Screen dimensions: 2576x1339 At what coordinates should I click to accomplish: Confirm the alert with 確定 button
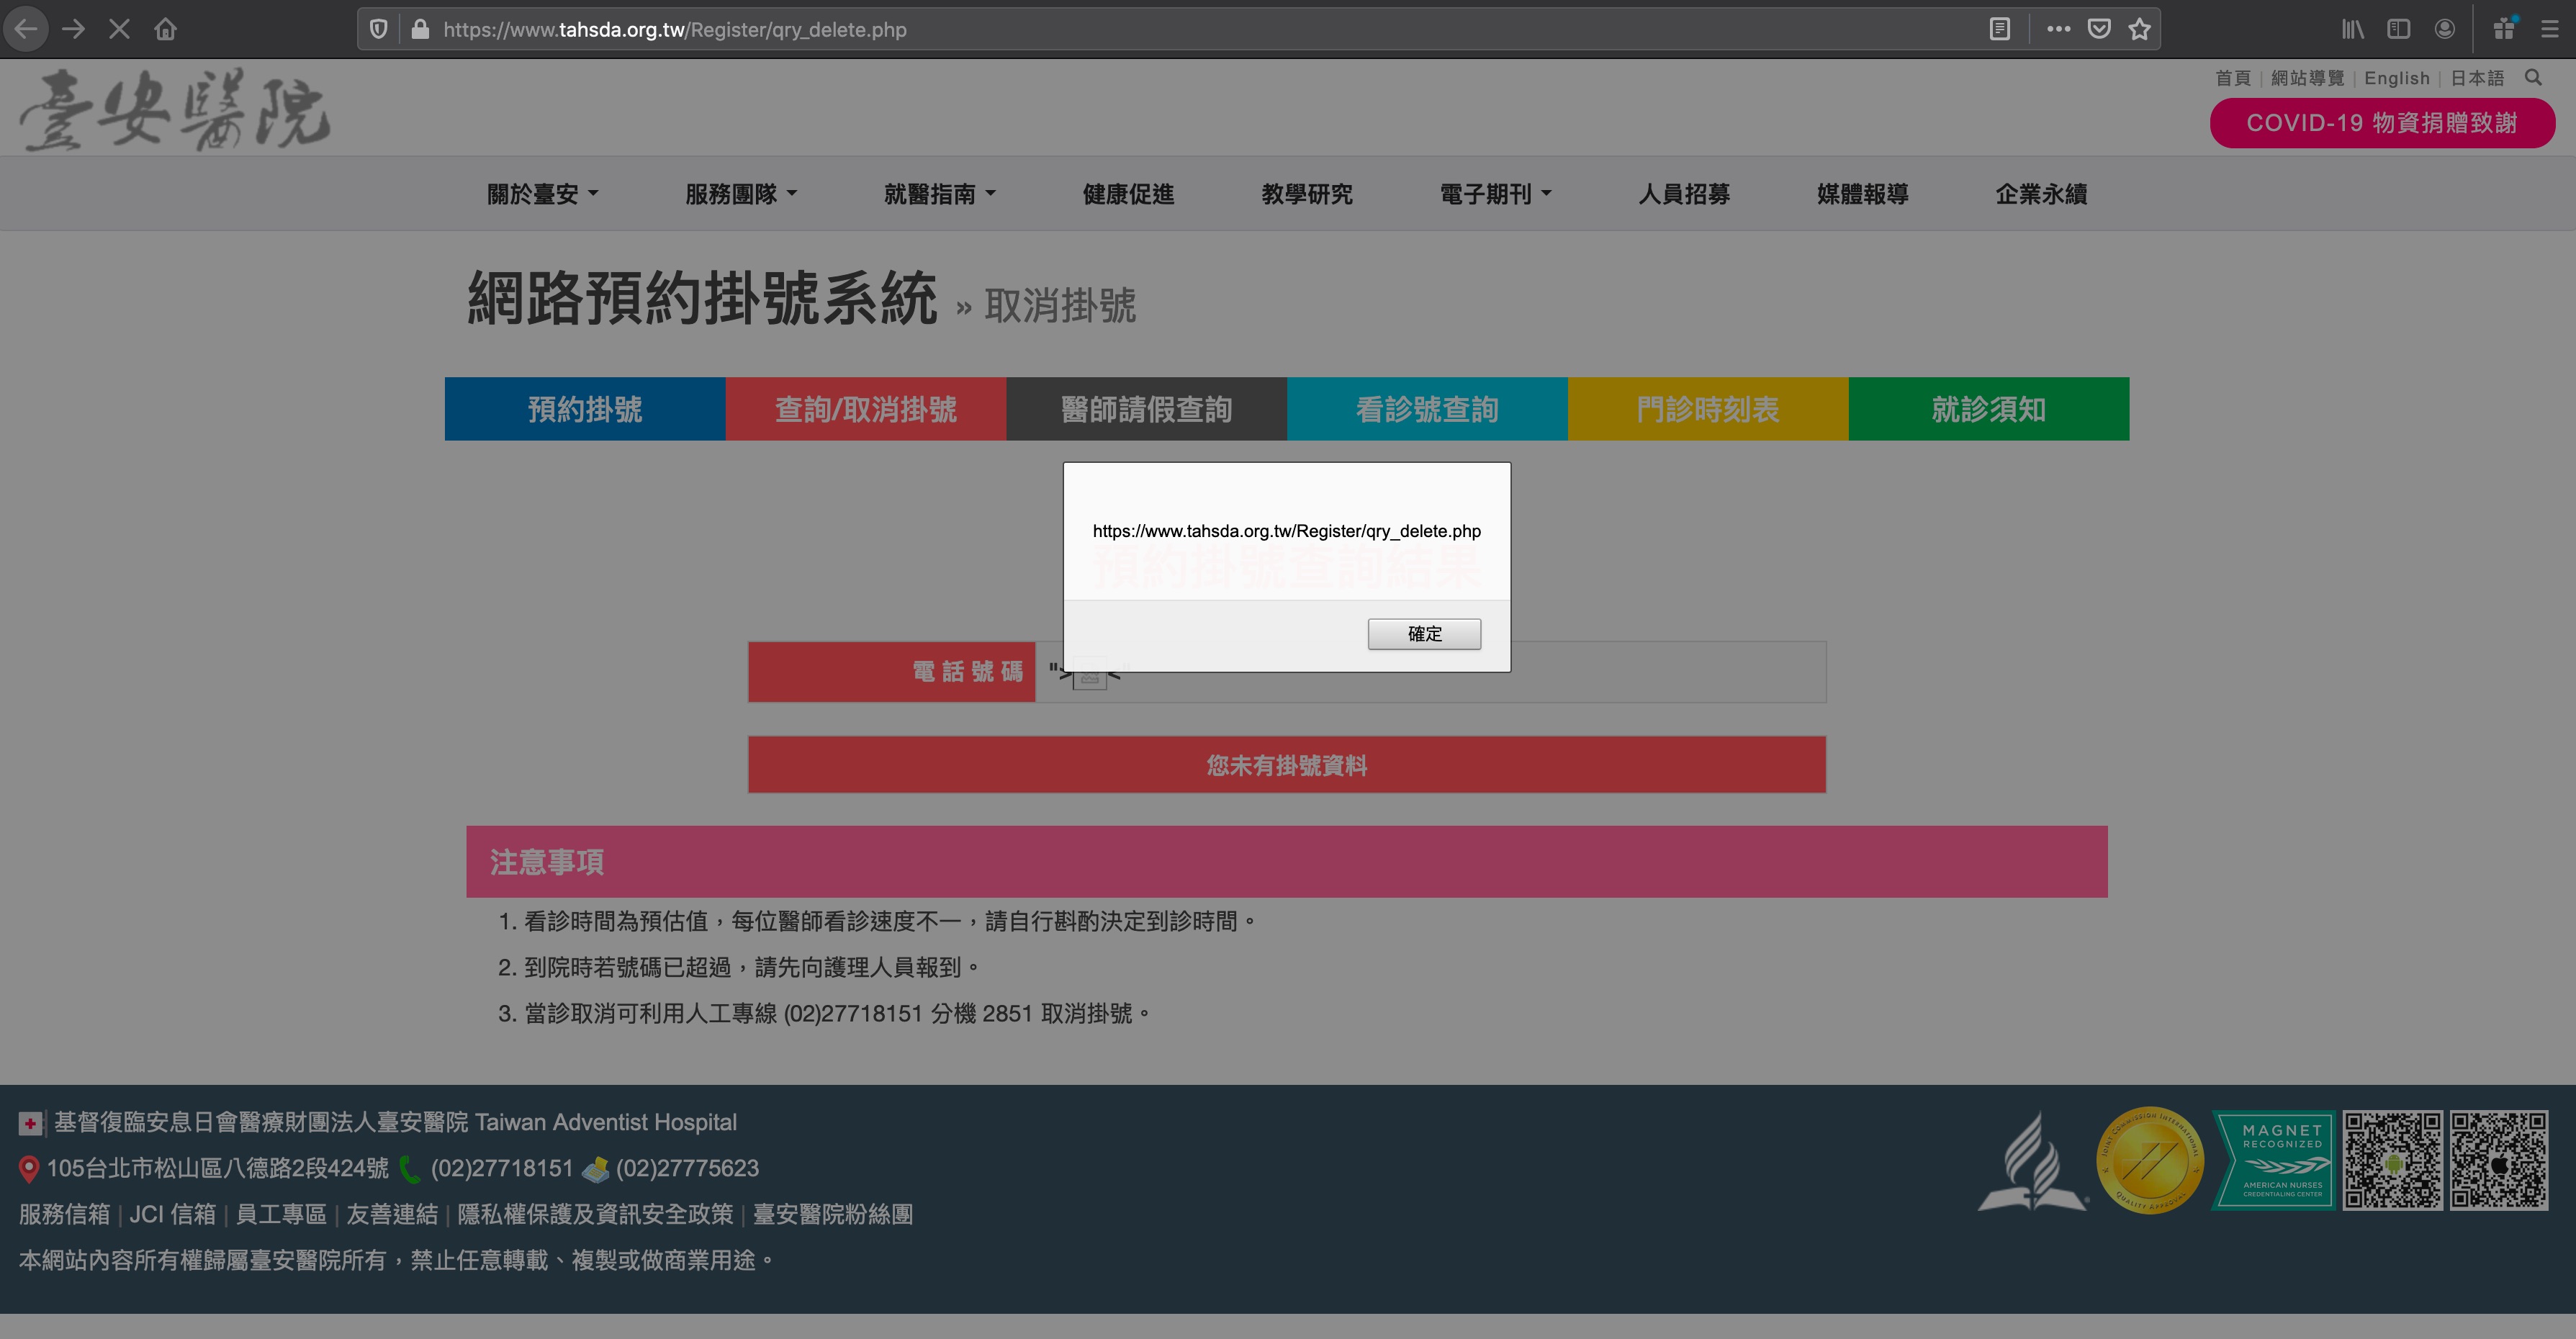point(1424,634)
